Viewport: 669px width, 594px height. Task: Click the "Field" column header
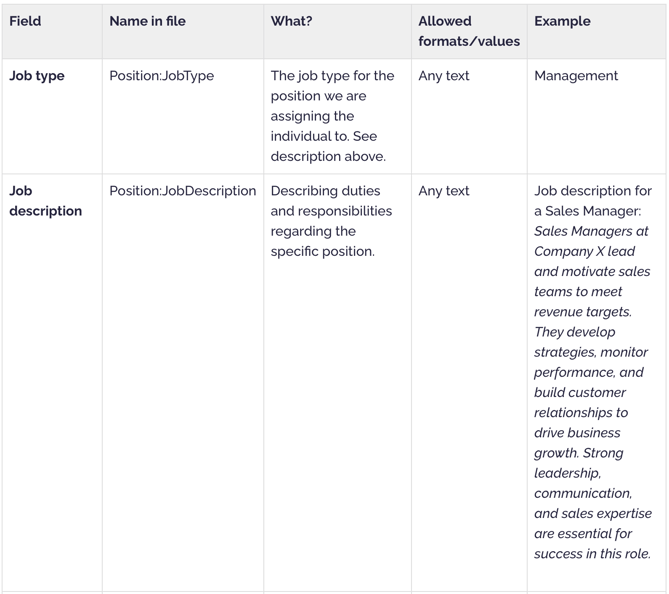click(x=25, y=21)
